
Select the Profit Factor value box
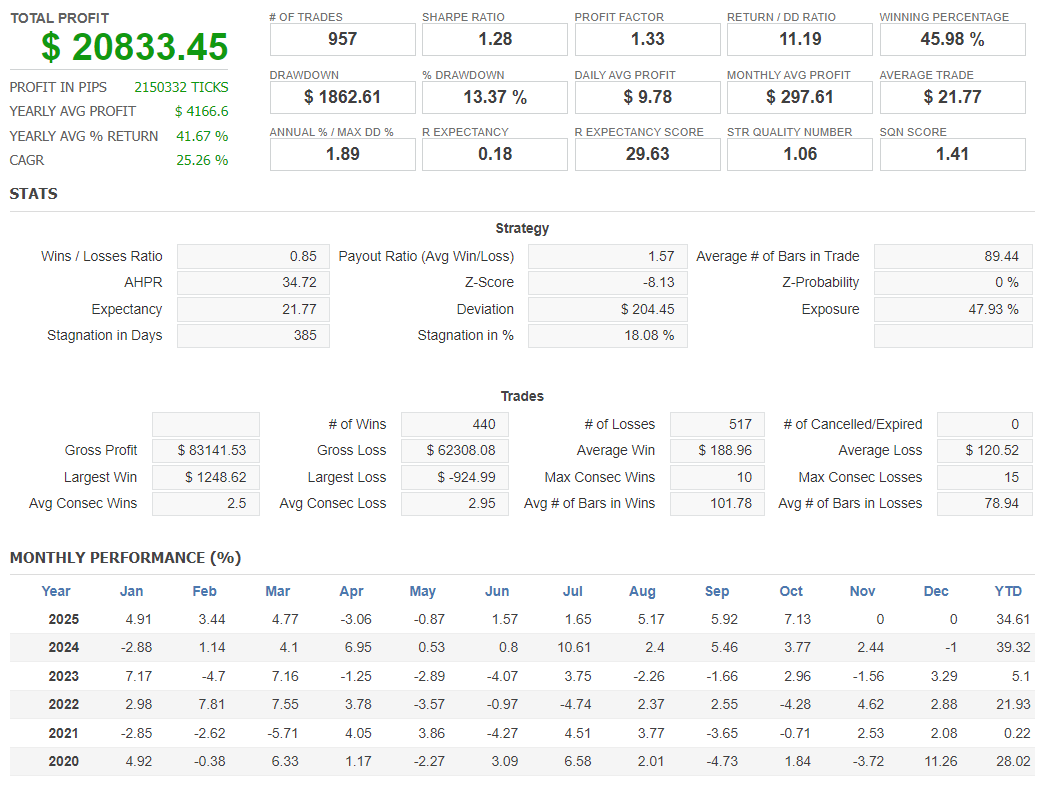(x=647, y=40)
